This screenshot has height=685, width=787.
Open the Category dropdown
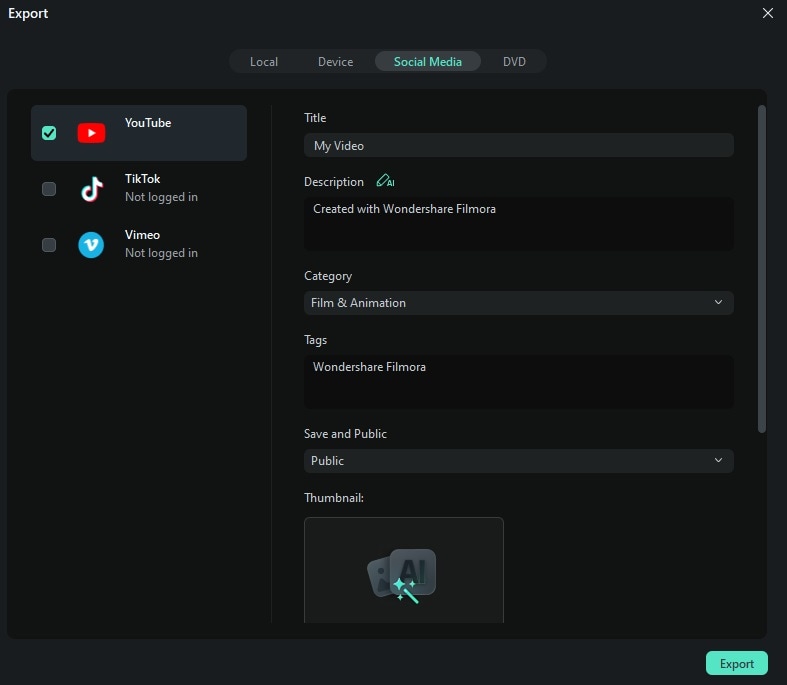click(x=518, y=303)
